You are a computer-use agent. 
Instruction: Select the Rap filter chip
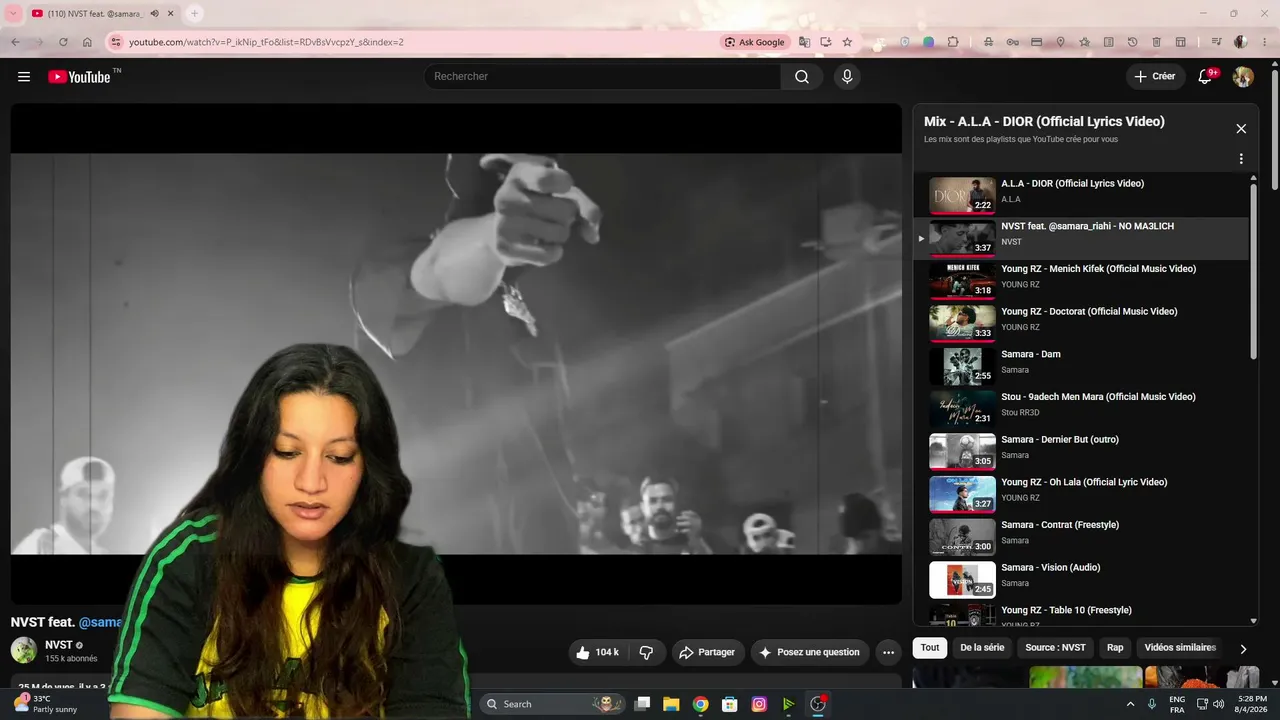[x=1115, y=648]
